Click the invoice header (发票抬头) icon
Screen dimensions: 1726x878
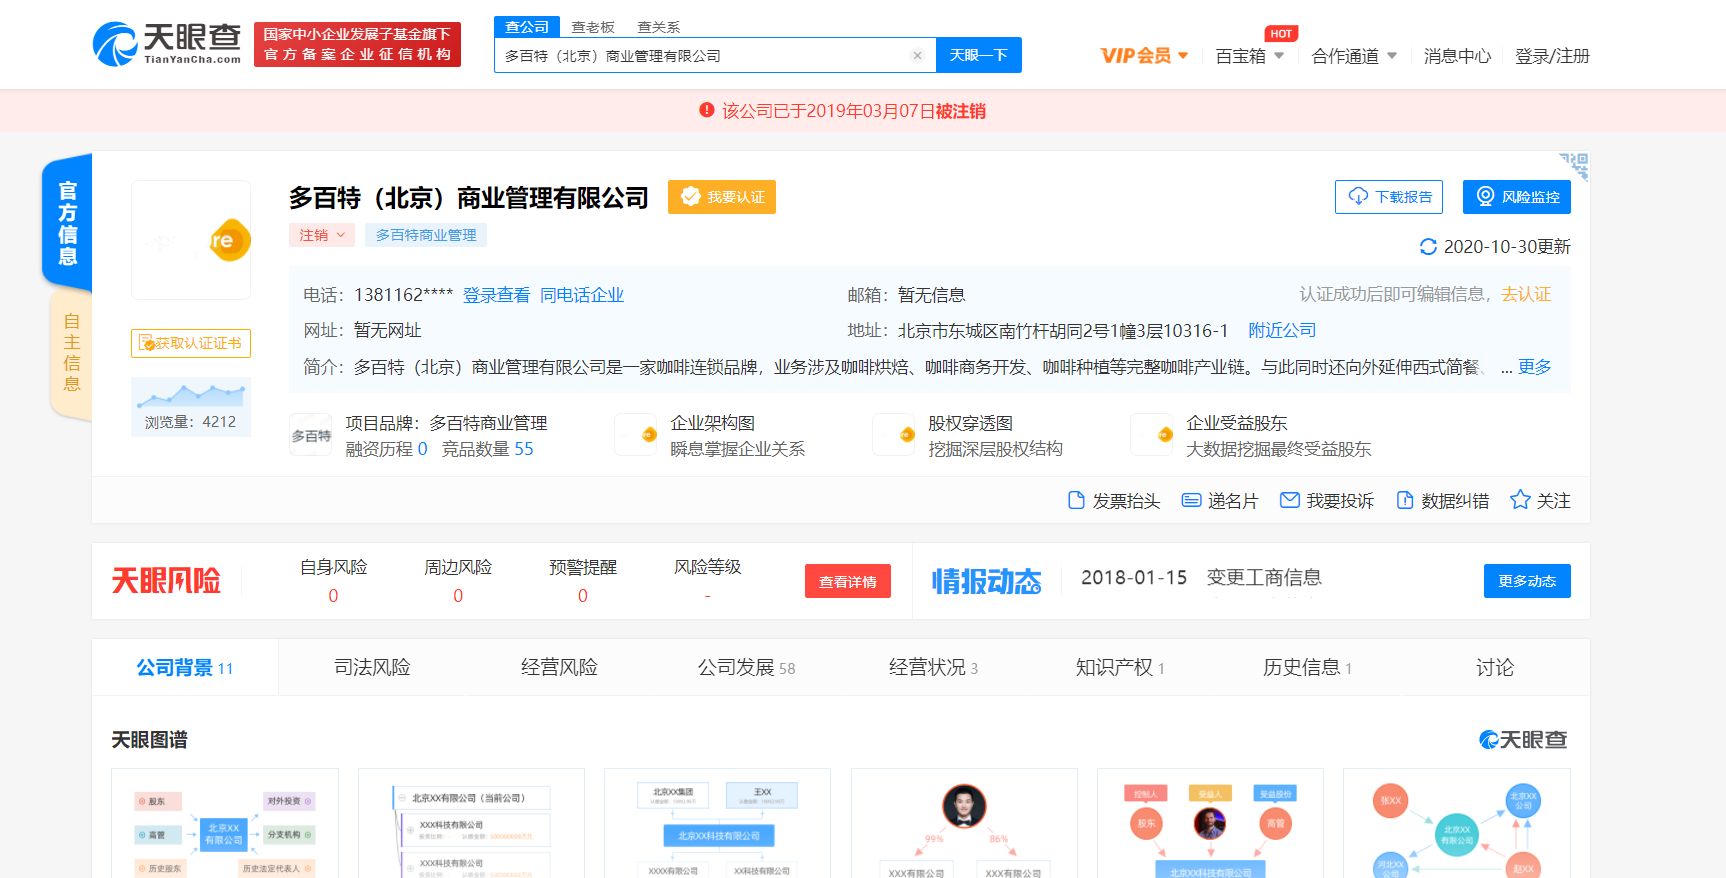point(1076,500)
